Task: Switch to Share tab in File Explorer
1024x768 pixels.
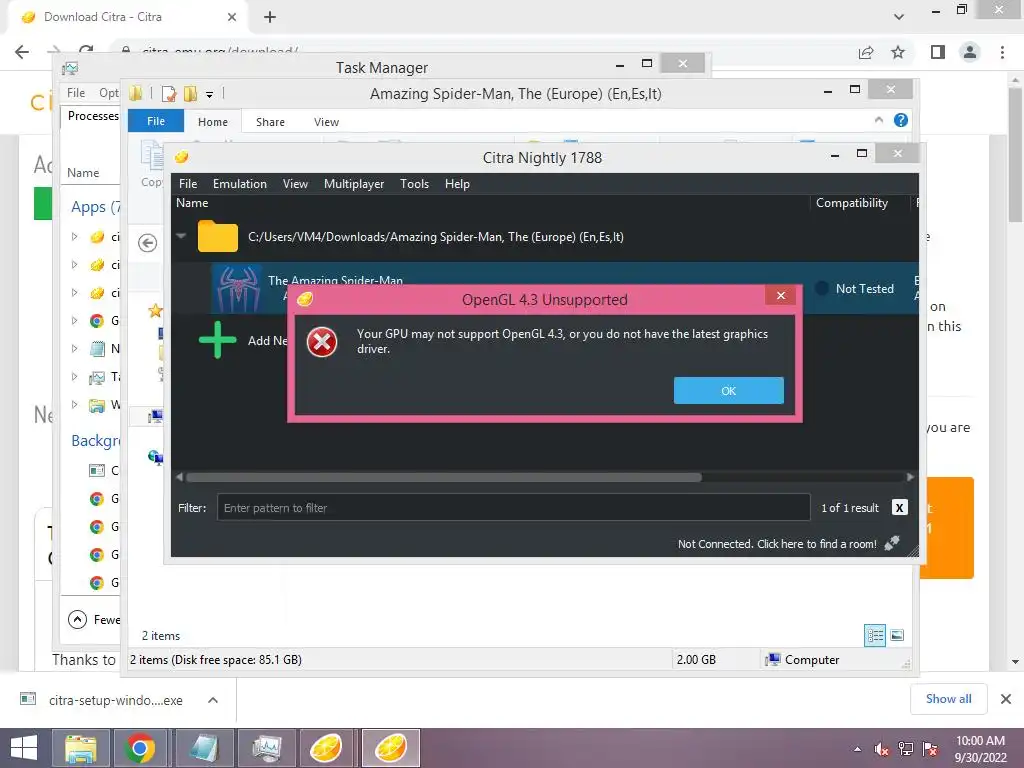Action: (x=270, y=121)
